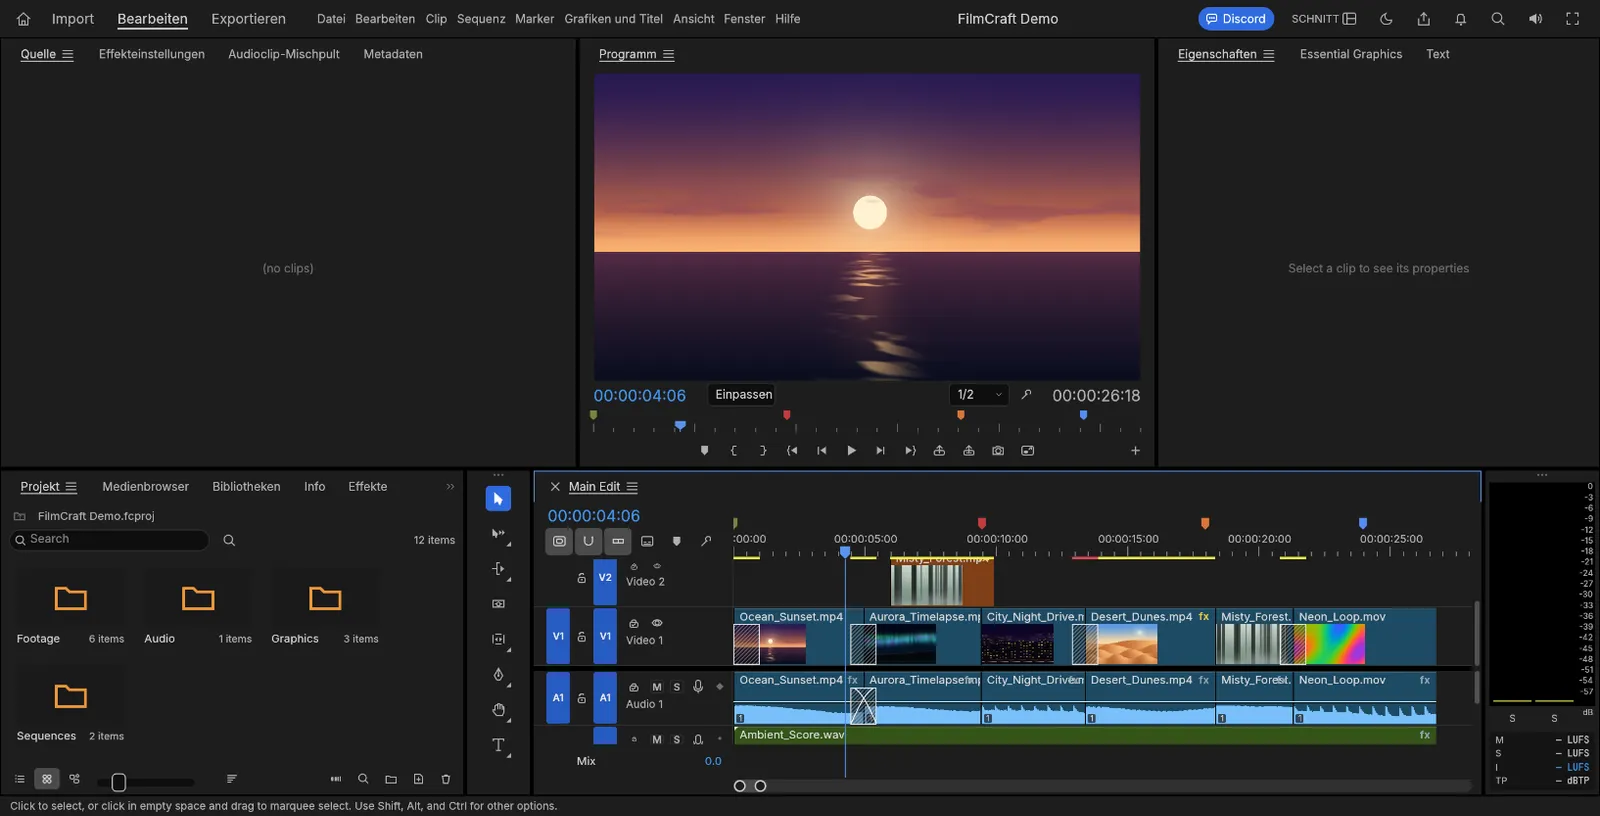Go to the Exportieren workspace
1600x816 pixels.
[x=248, y=19]
